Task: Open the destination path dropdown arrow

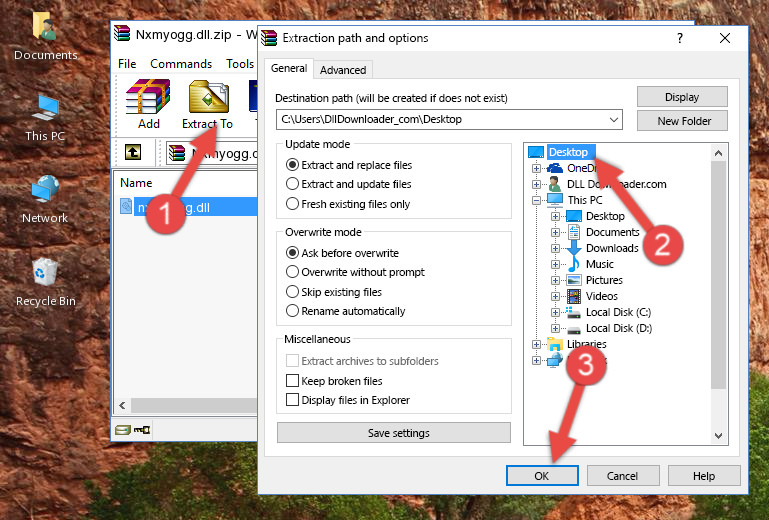Action: tap(614, 120)
